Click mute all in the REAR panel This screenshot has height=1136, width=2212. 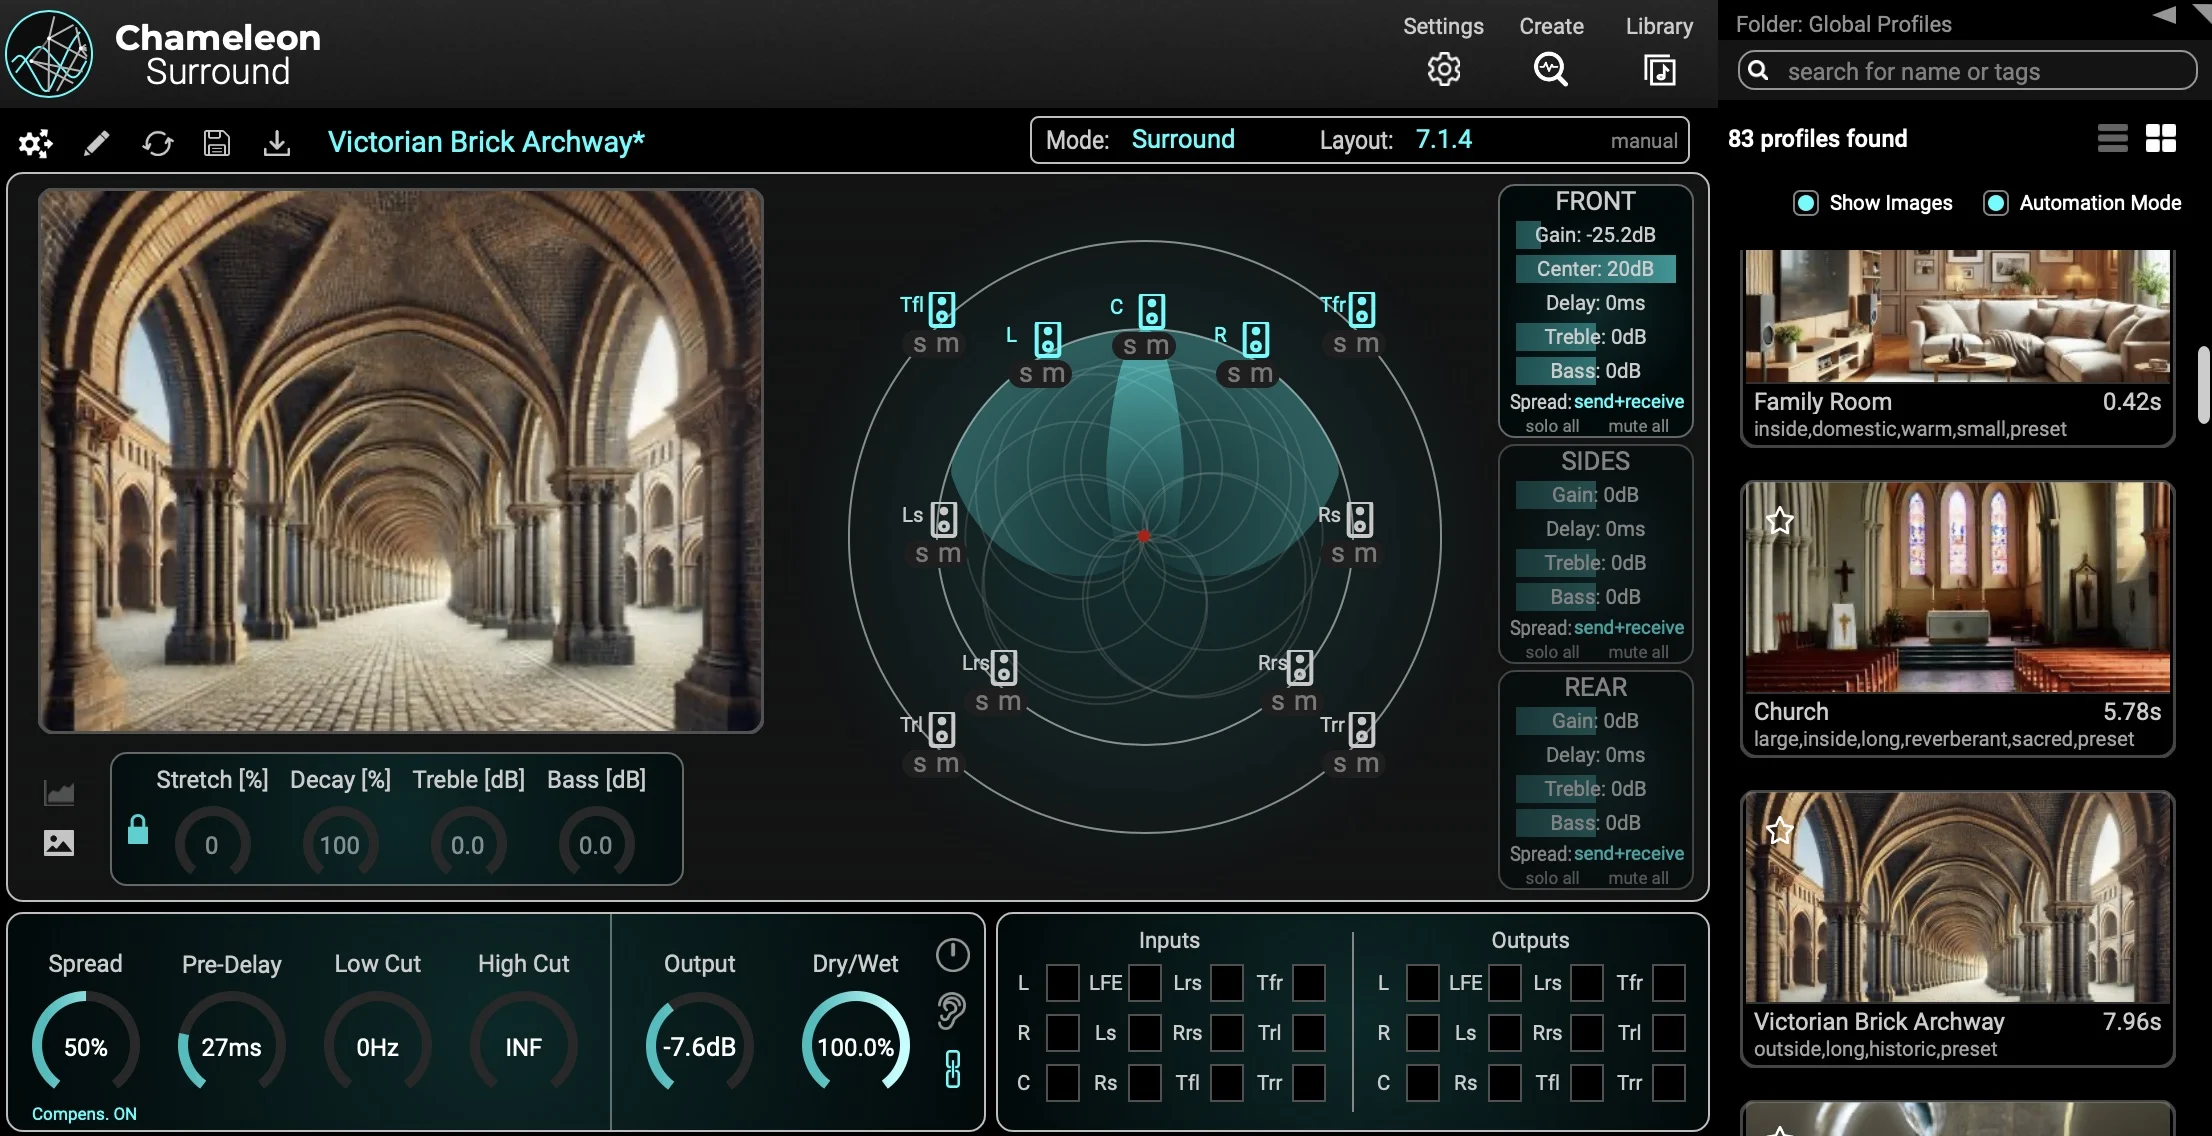pyautogui.click(x=1638, y=877)
